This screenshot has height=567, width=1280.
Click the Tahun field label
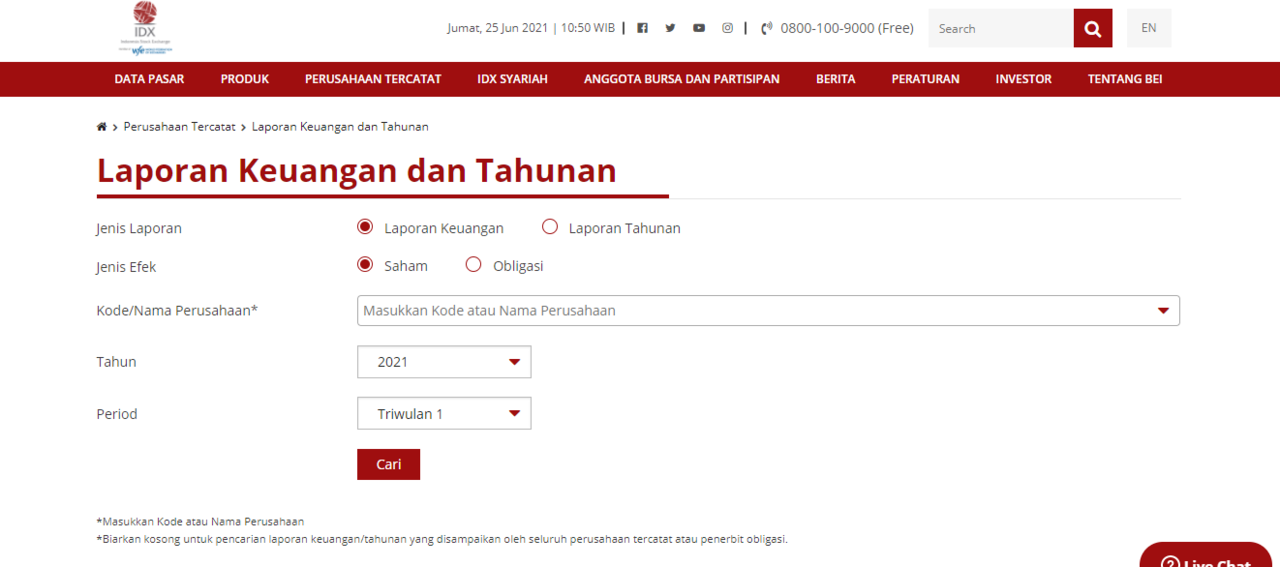point(116,362)
